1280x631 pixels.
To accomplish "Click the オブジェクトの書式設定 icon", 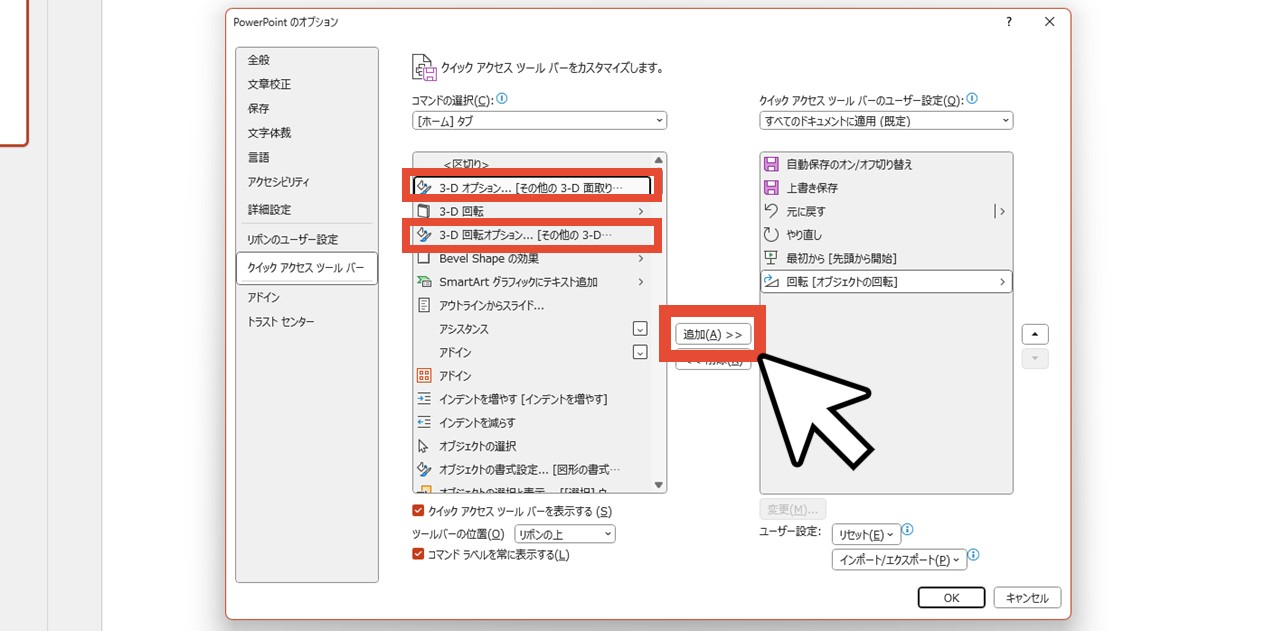I will (424, 469).
